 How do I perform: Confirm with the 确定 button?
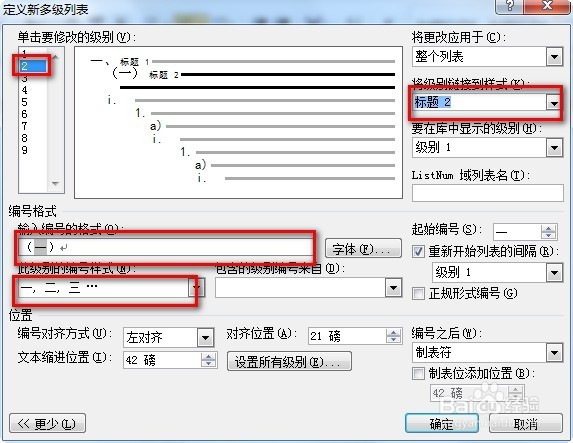(x=442, y=424)
